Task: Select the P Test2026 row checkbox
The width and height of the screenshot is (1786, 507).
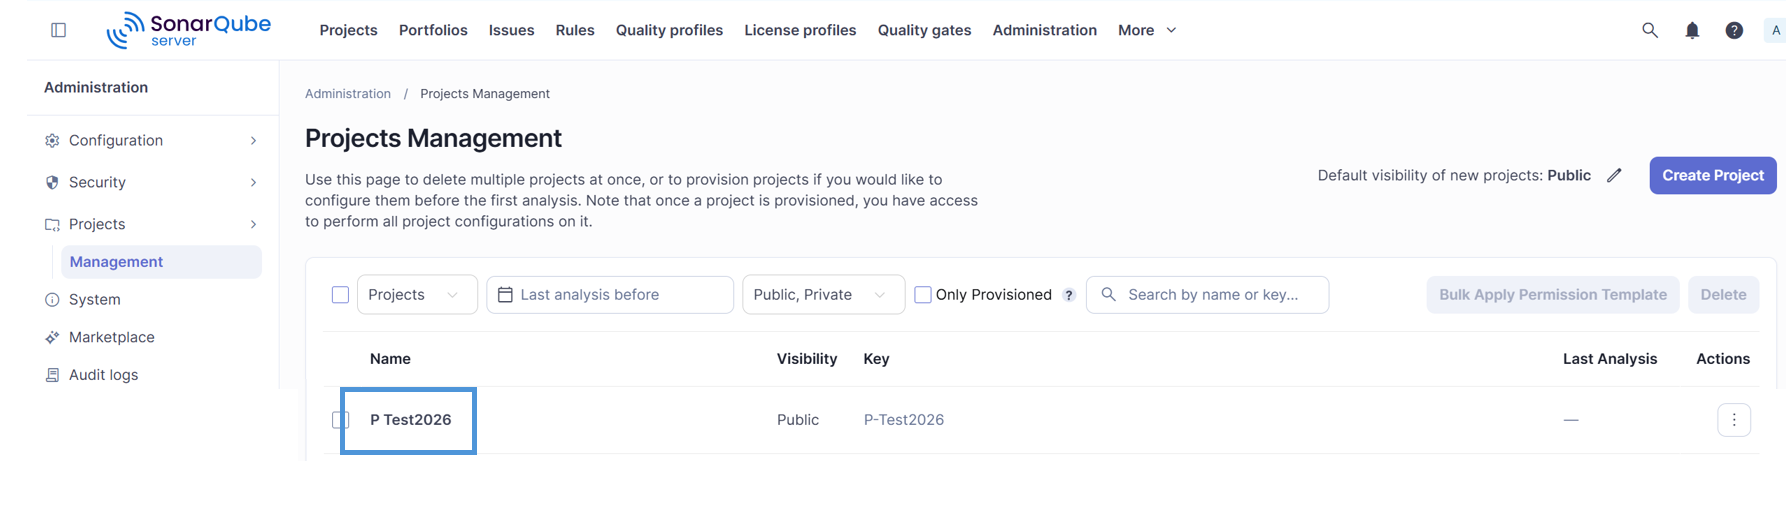Action: pyautogui.click(x=340, y=420)
